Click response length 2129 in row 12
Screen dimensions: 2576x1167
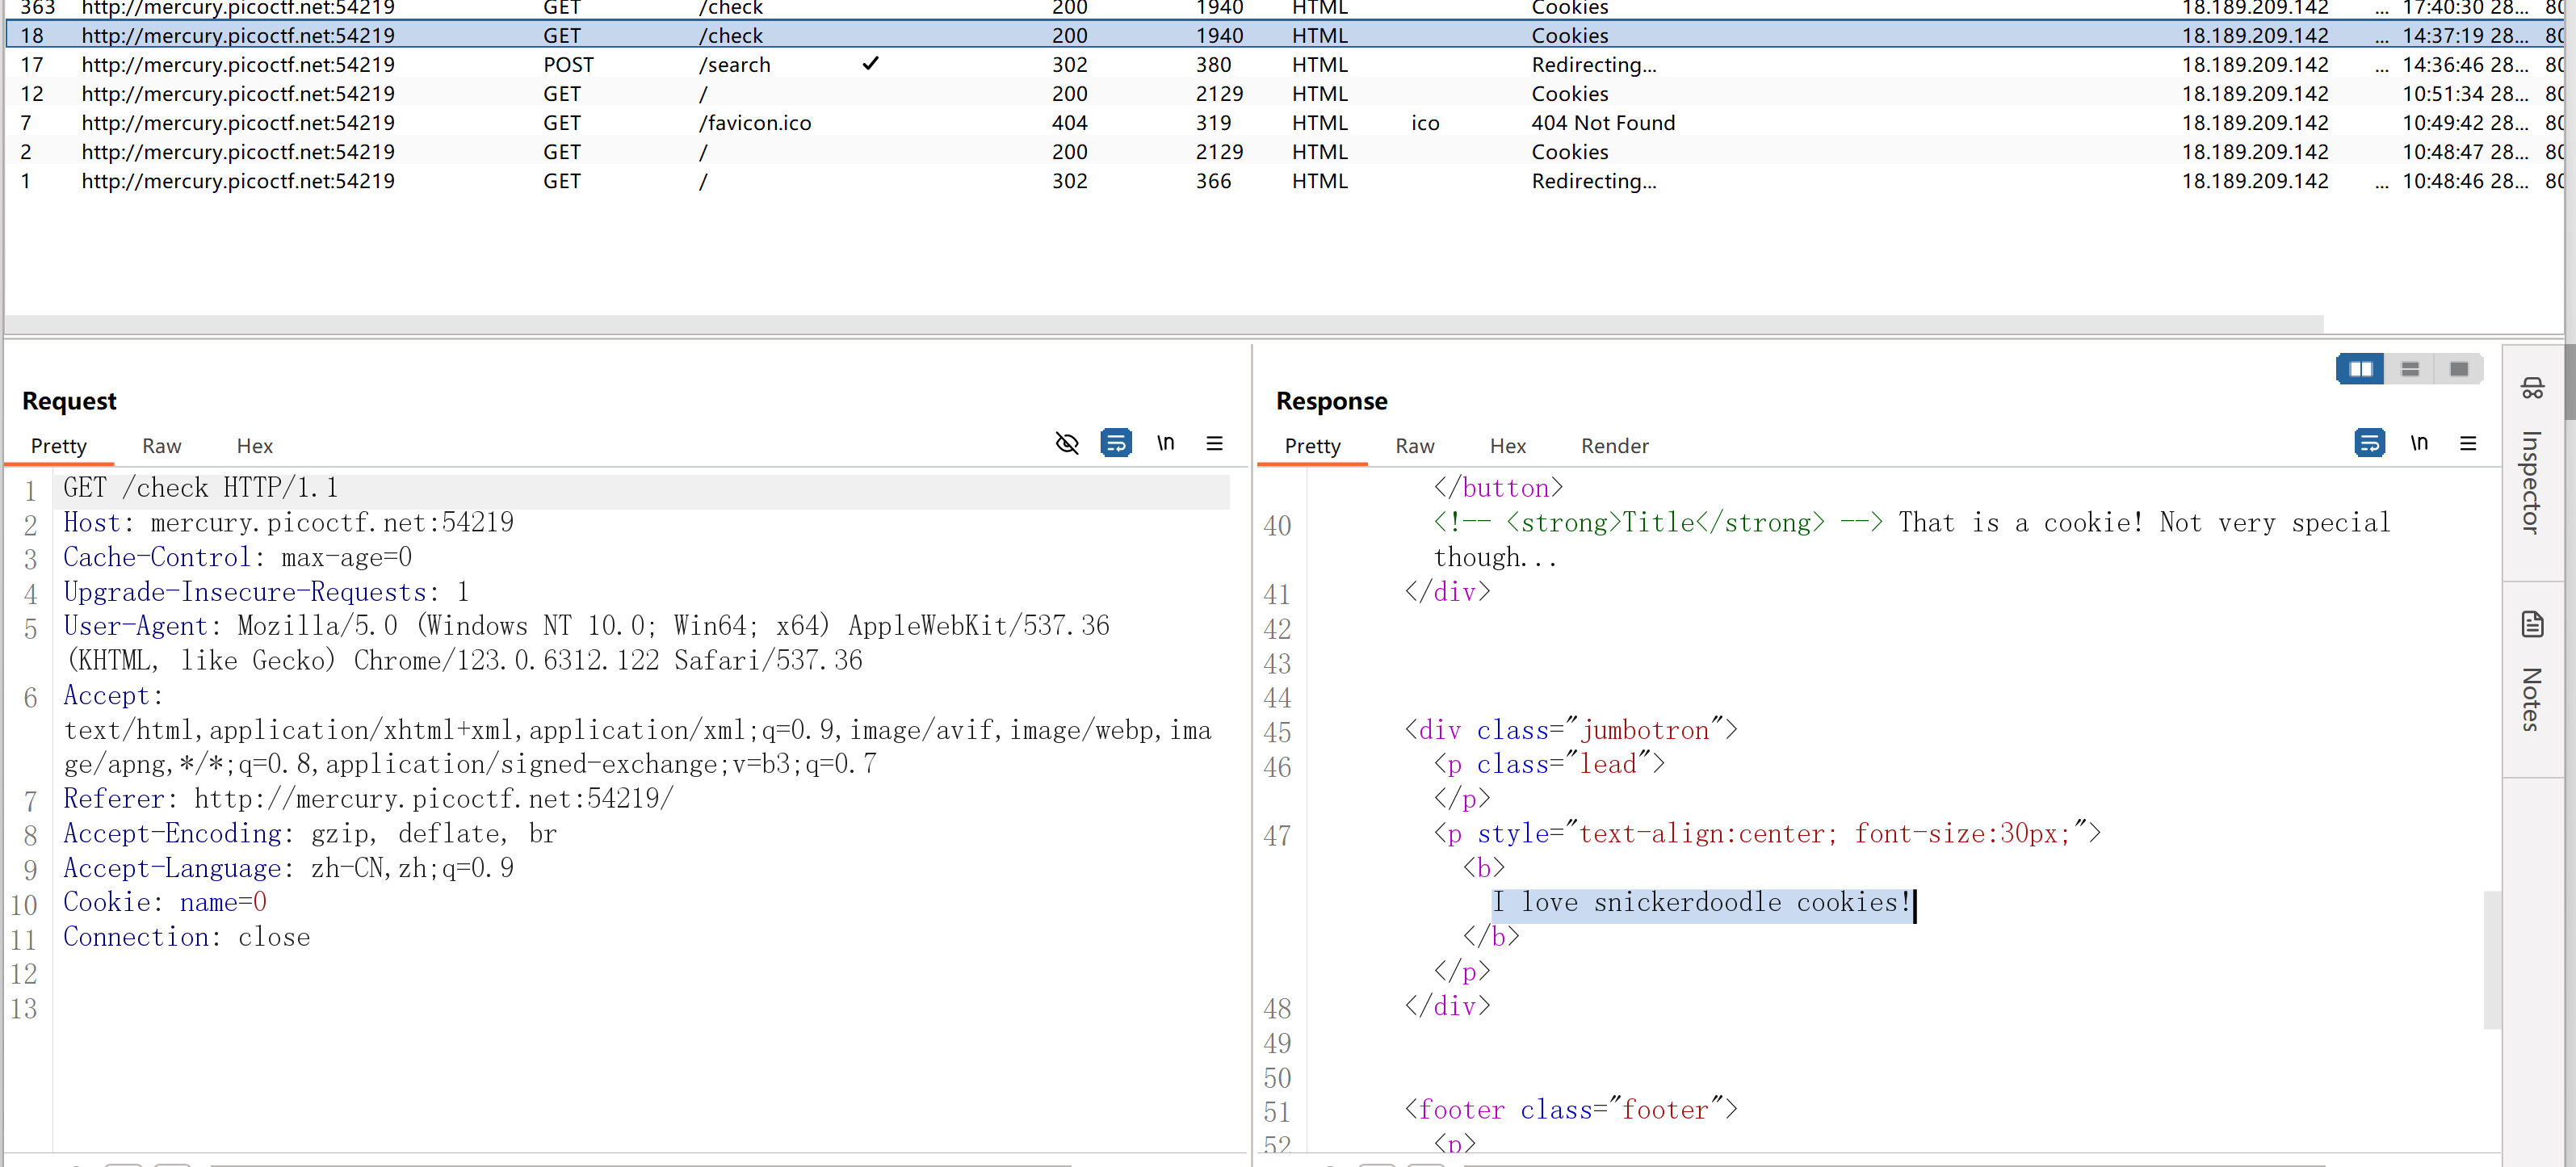[x=1219, y=94]
